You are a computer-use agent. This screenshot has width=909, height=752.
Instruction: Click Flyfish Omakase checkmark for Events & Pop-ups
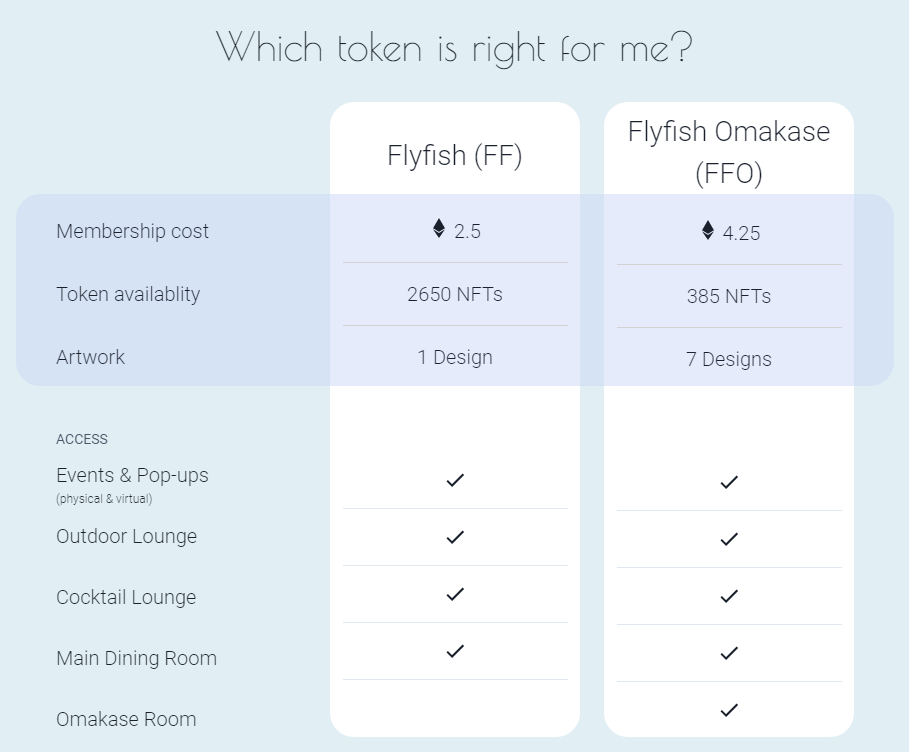pos(729,482)
